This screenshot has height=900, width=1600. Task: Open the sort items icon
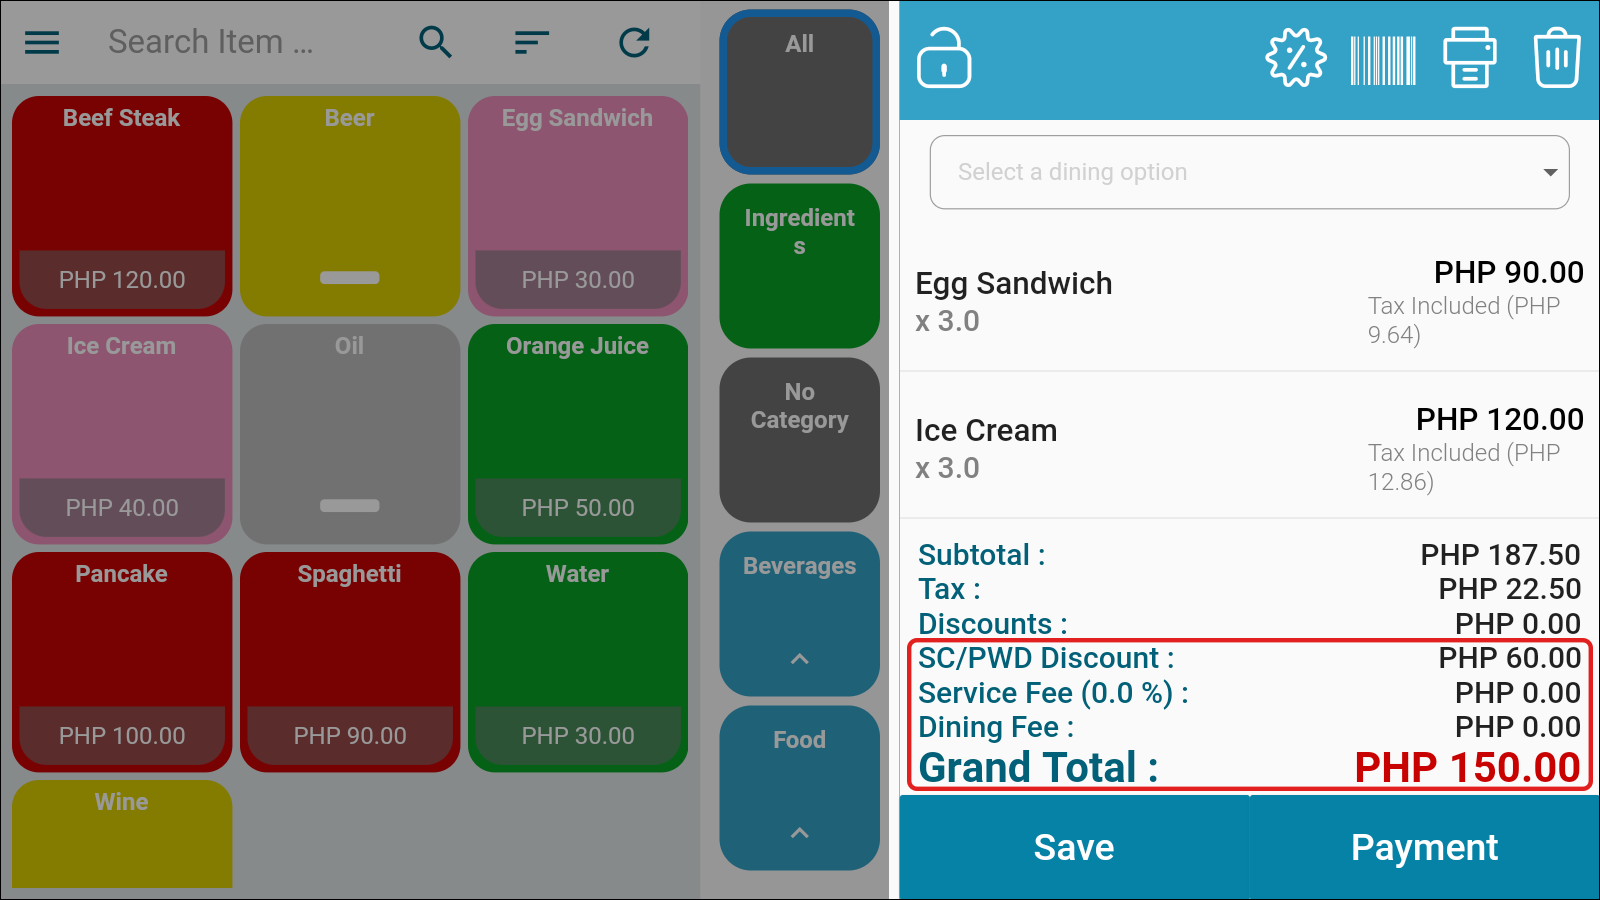point(532,42)
